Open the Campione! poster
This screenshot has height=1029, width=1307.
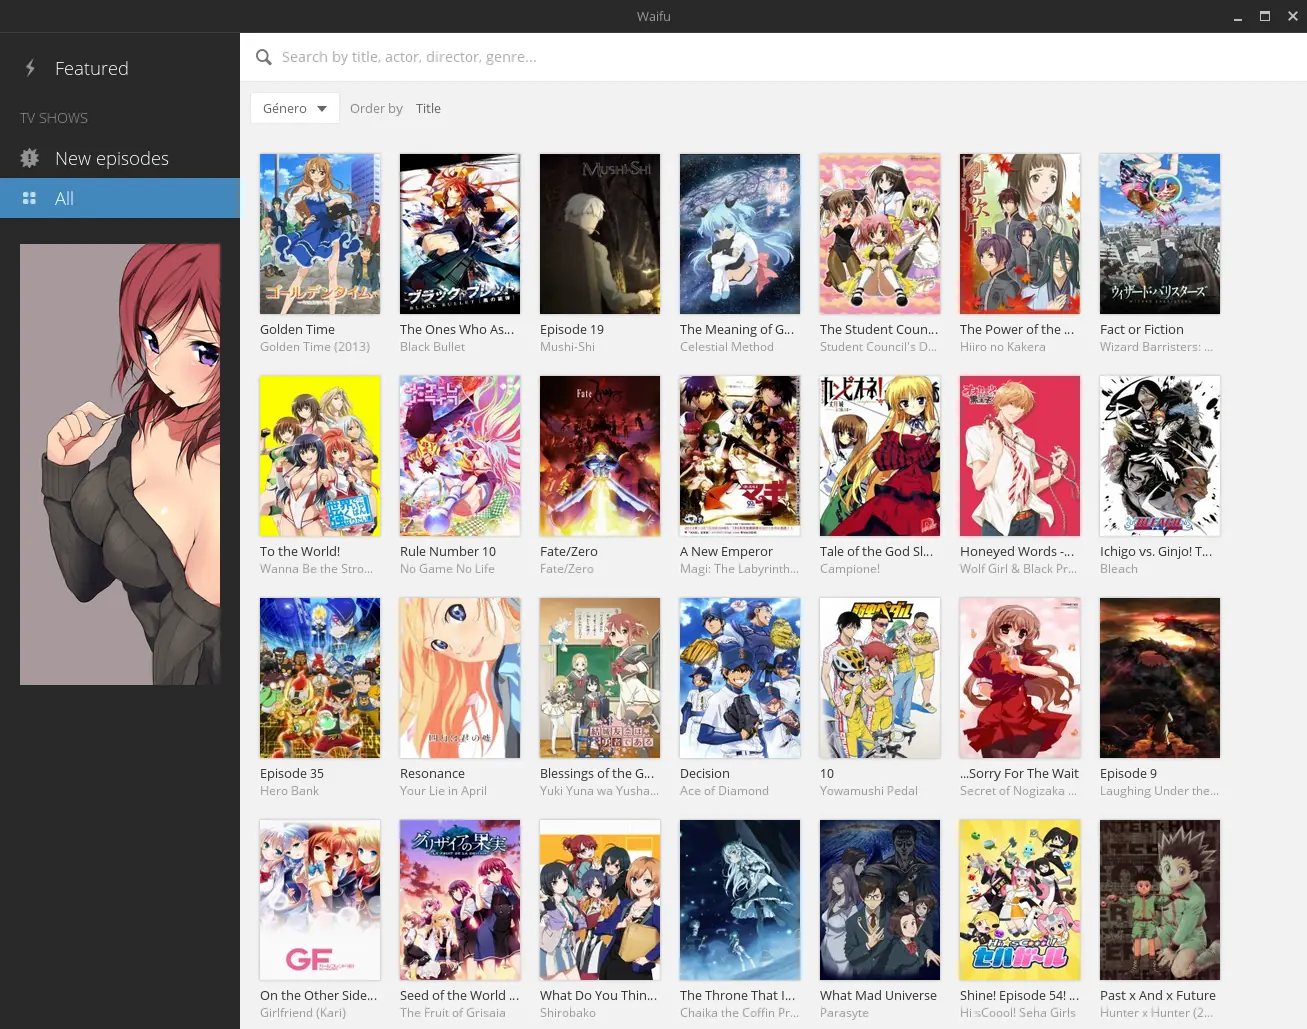tap(880, 456)
